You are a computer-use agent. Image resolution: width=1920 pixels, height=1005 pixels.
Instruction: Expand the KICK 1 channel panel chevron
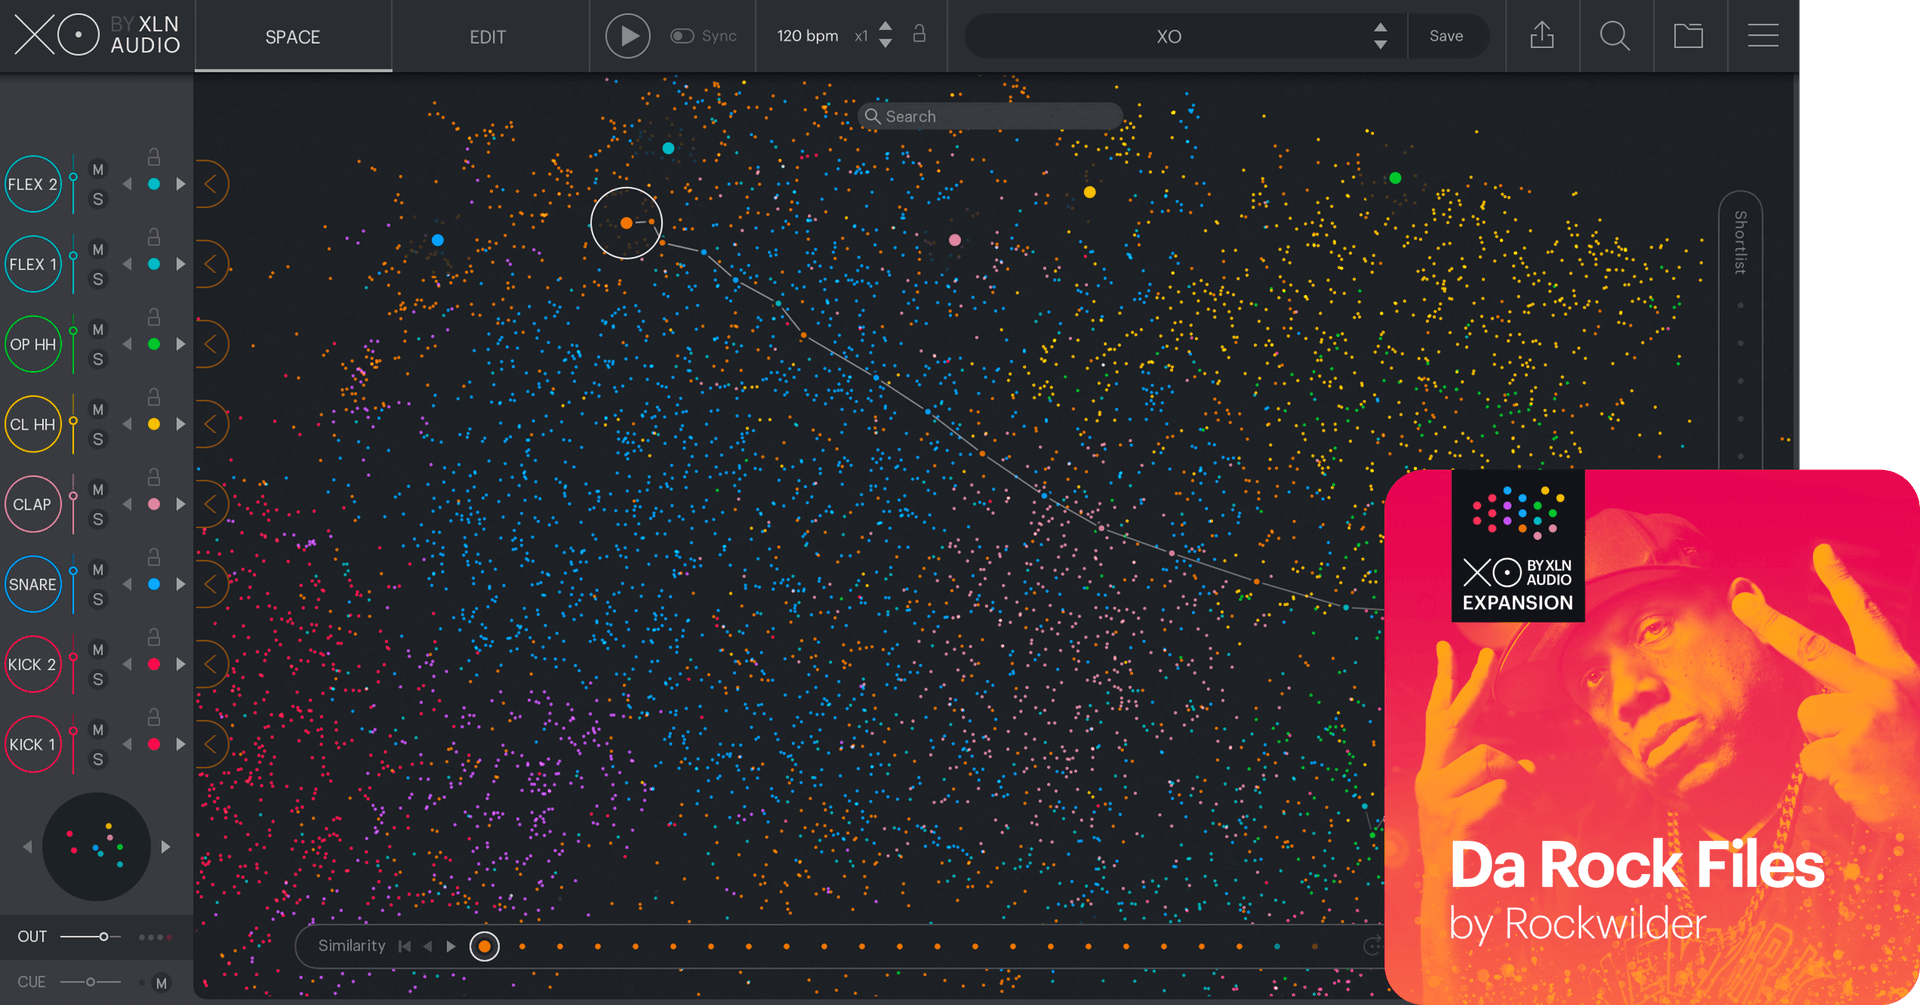pos(211,744)
